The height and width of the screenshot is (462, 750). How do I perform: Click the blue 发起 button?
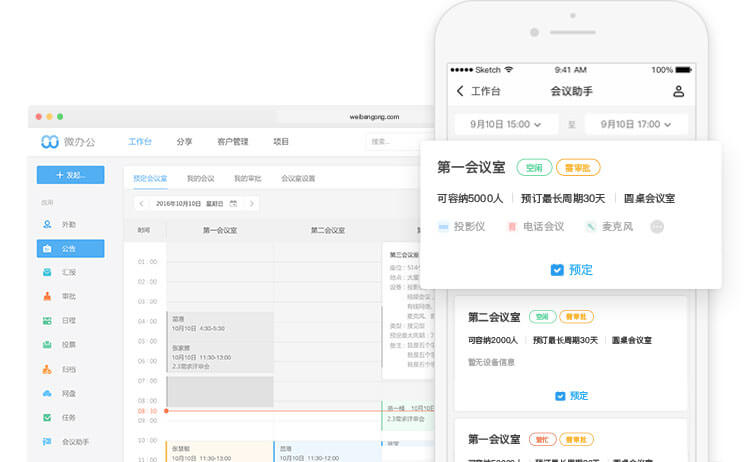(70, 175)
